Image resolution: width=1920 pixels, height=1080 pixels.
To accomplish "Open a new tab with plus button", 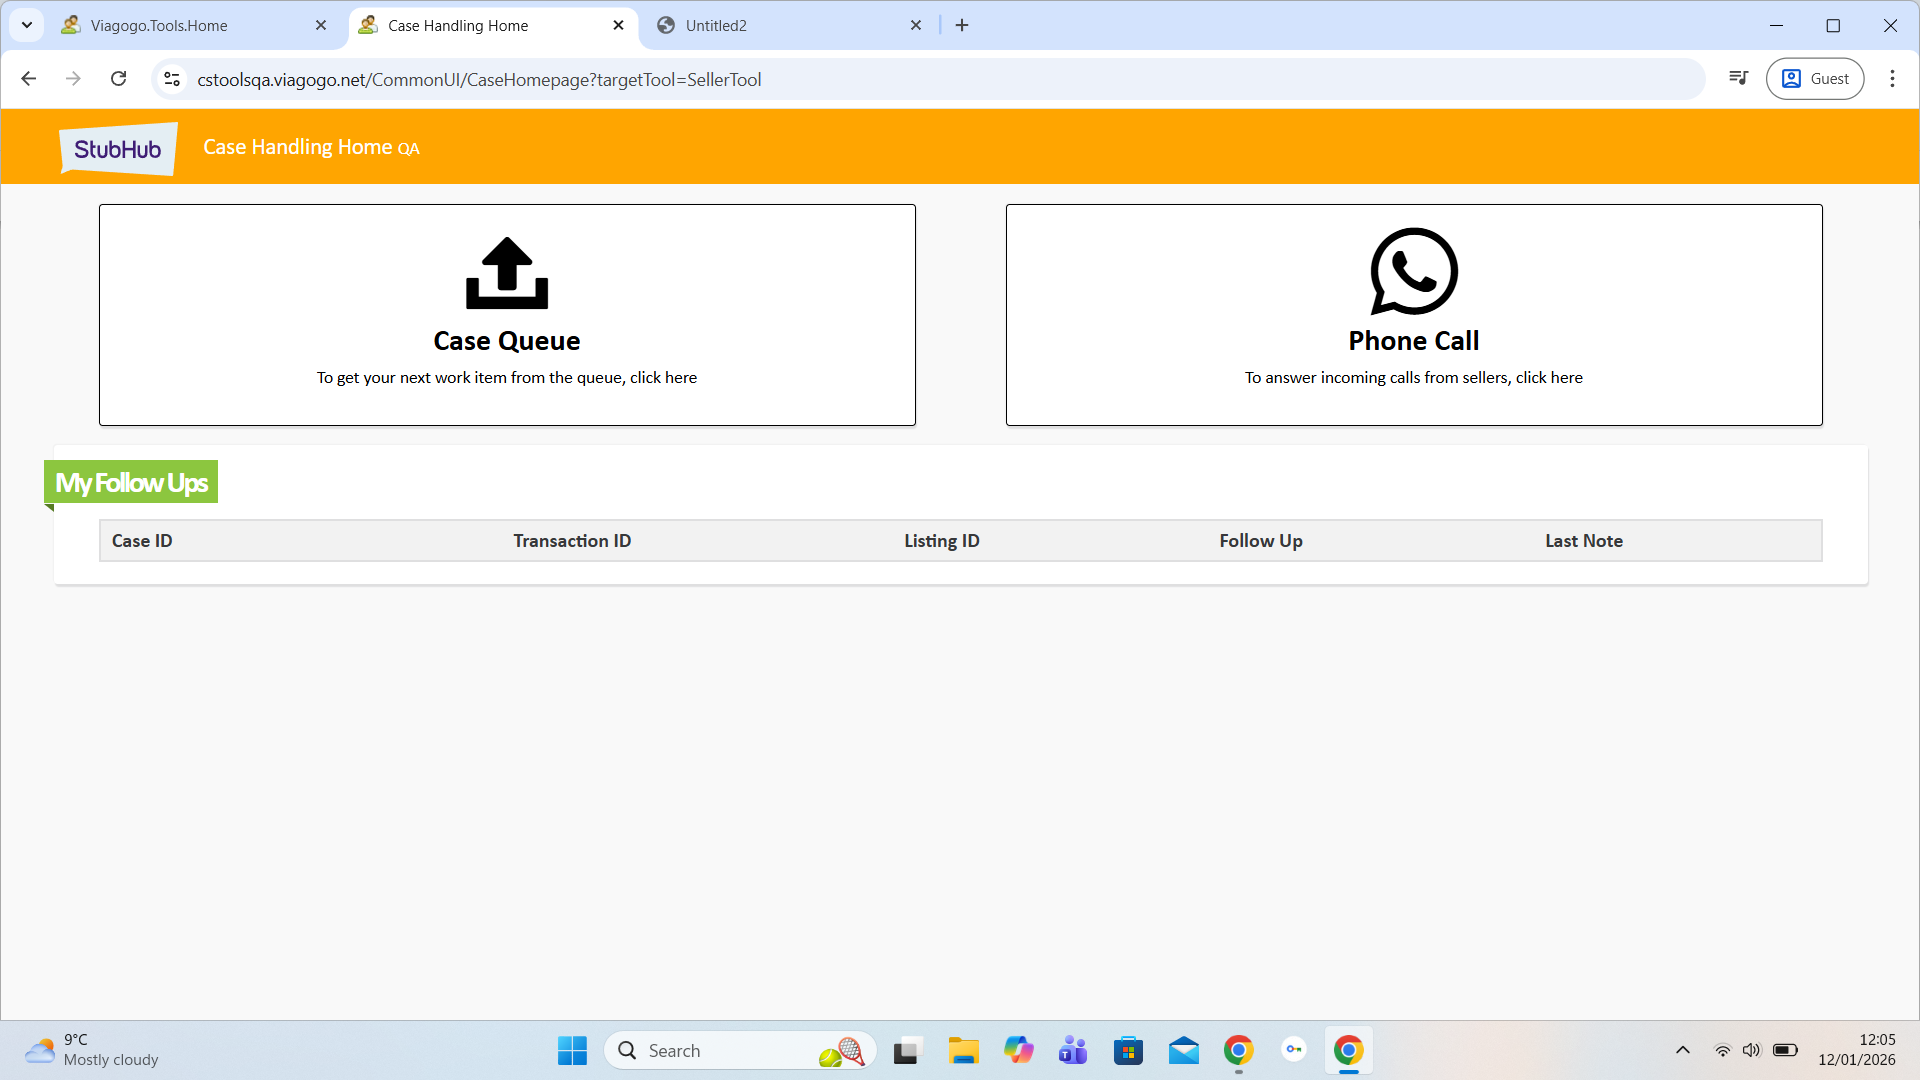I will pyautogui.click(x=962, y=26).
